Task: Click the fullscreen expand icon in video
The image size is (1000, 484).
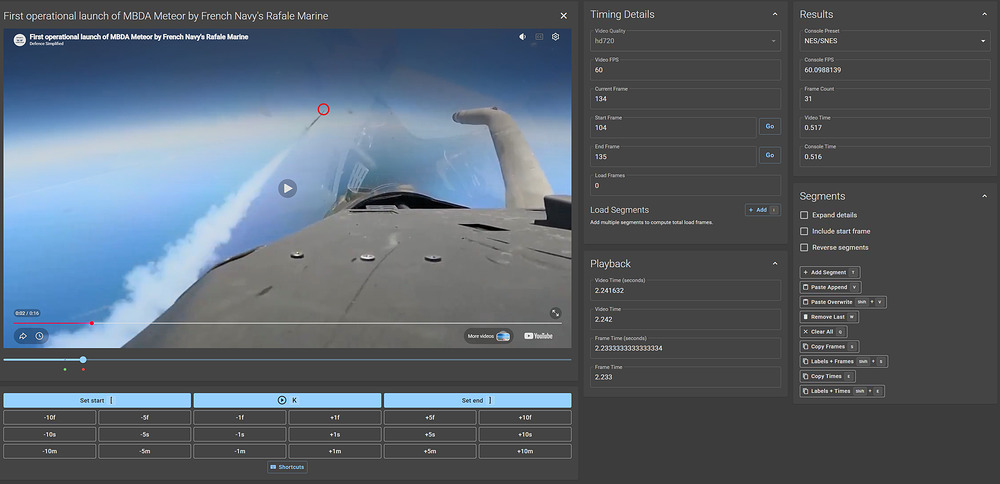Action: 555,313
